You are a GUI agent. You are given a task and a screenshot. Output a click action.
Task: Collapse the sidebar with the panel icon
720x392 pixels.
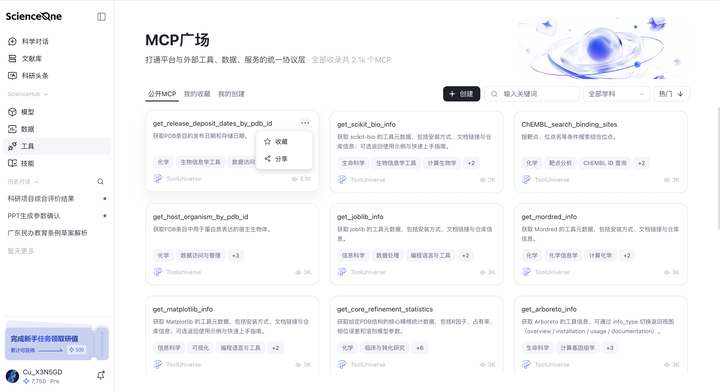pyautogui.click(x=101, y=17)
